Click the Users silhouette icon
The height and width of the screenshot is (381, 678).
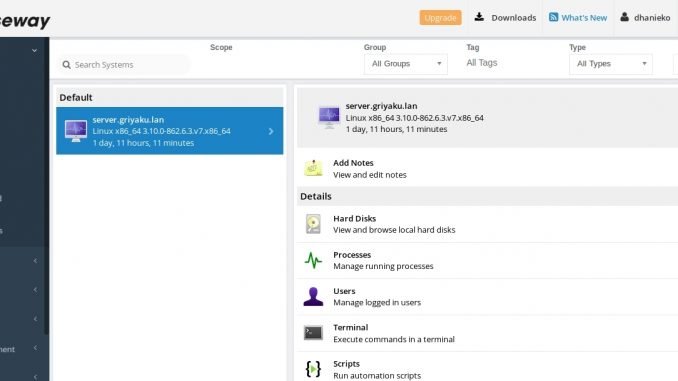click(313, 297)
